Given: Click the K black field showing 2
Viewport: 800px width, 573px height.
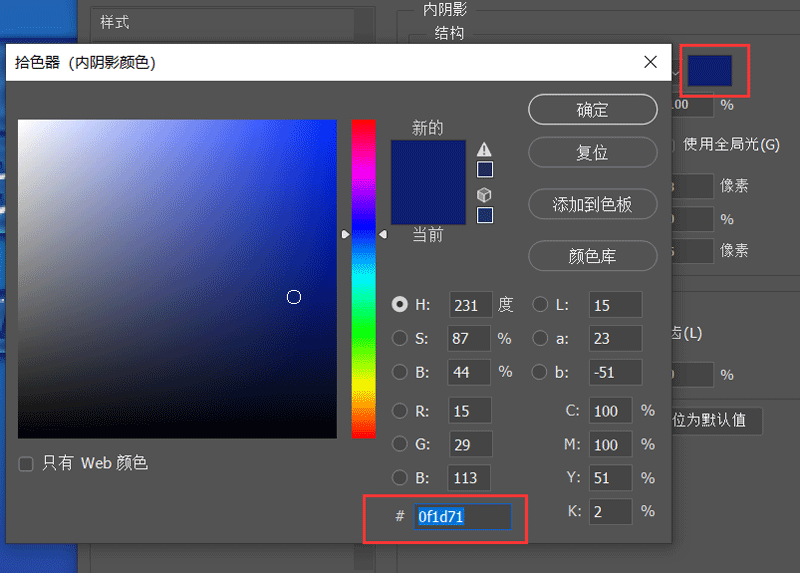Looking at the screenshot, I should [611, 511].
